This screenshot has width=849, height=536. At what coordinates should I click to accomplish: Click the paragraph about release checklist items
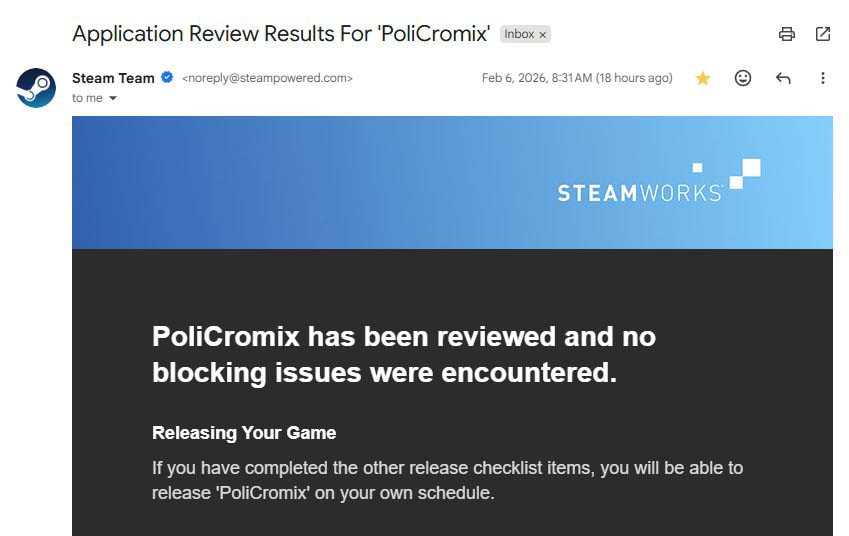[447, 480]
